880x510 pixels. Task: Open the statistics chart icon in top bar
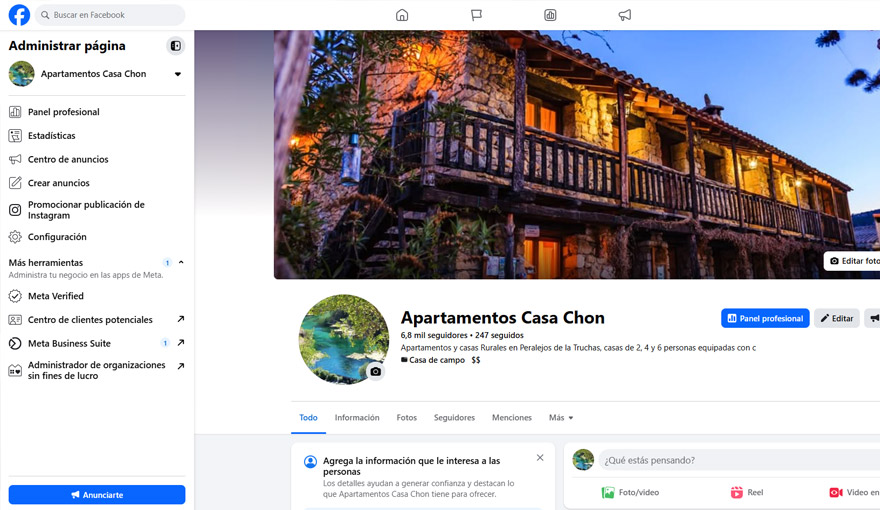pyautogui.click(x=550, y=15)
